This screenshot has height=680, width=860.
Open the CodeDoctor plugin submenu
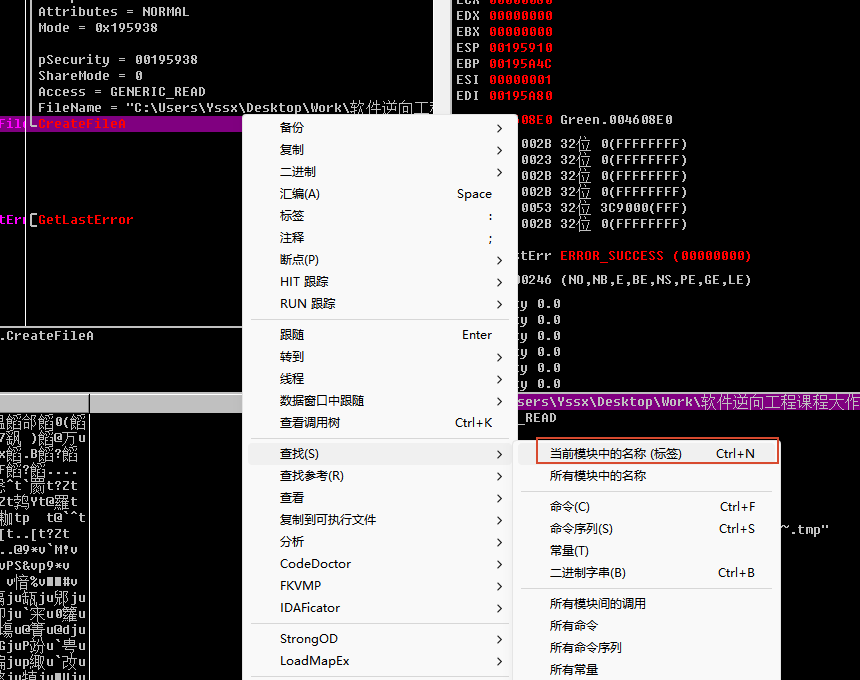click(380, 563)
